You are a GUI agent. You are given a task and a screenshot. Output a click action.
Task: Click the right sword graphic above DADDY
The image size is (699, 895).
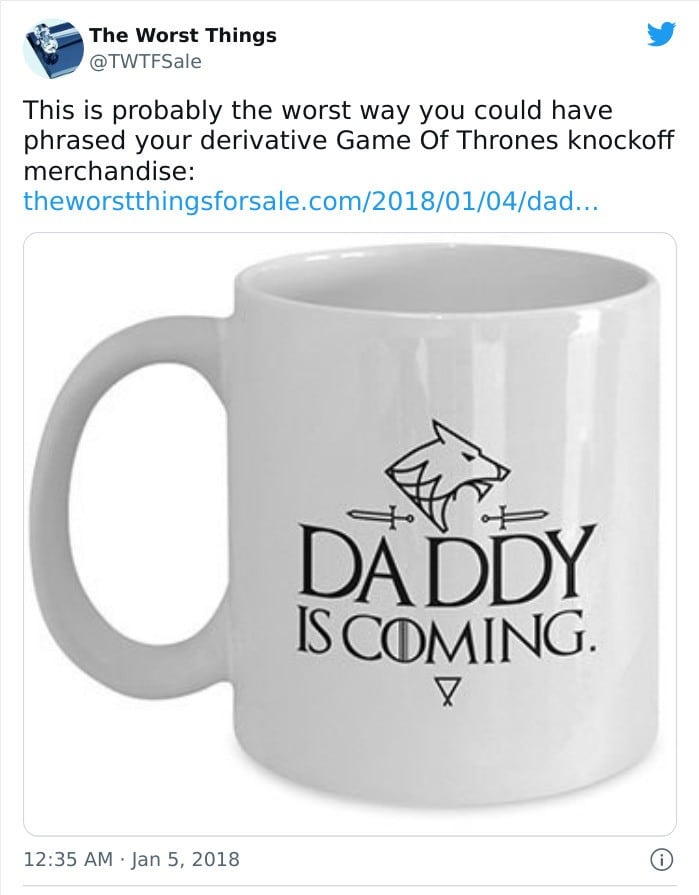tap(515, 517)
